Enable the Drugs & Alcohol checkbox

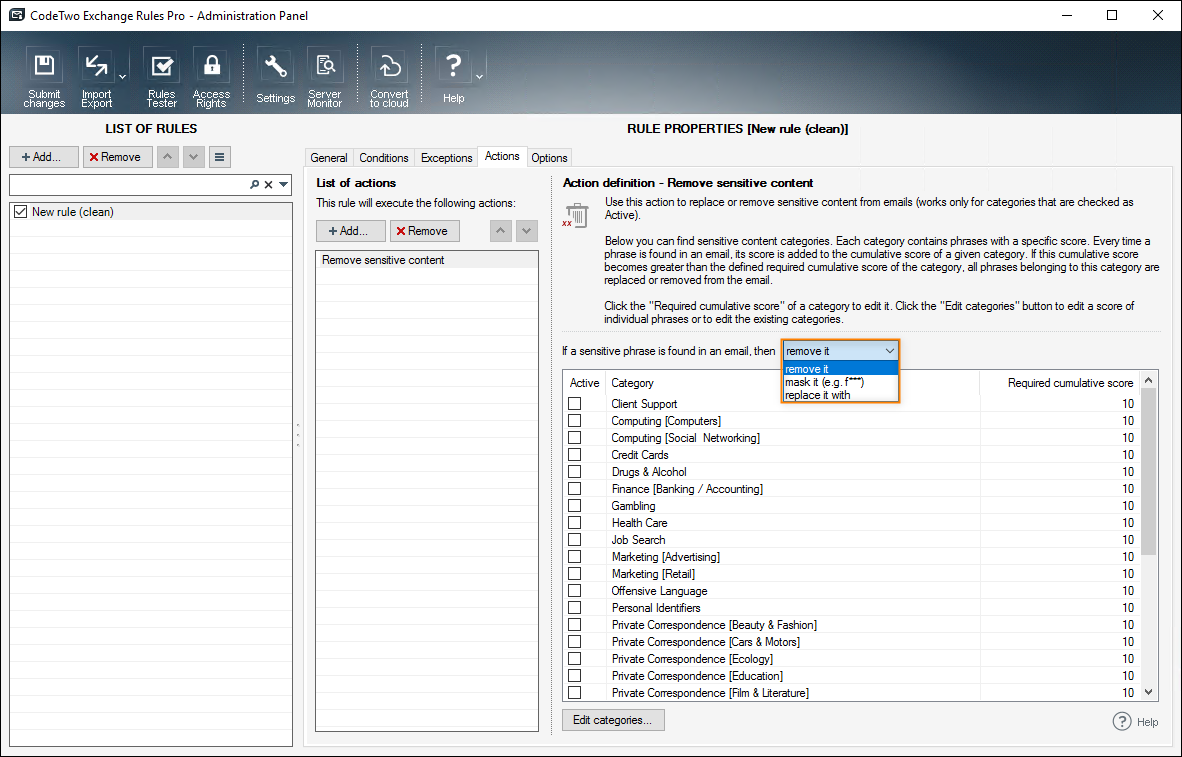575,471
